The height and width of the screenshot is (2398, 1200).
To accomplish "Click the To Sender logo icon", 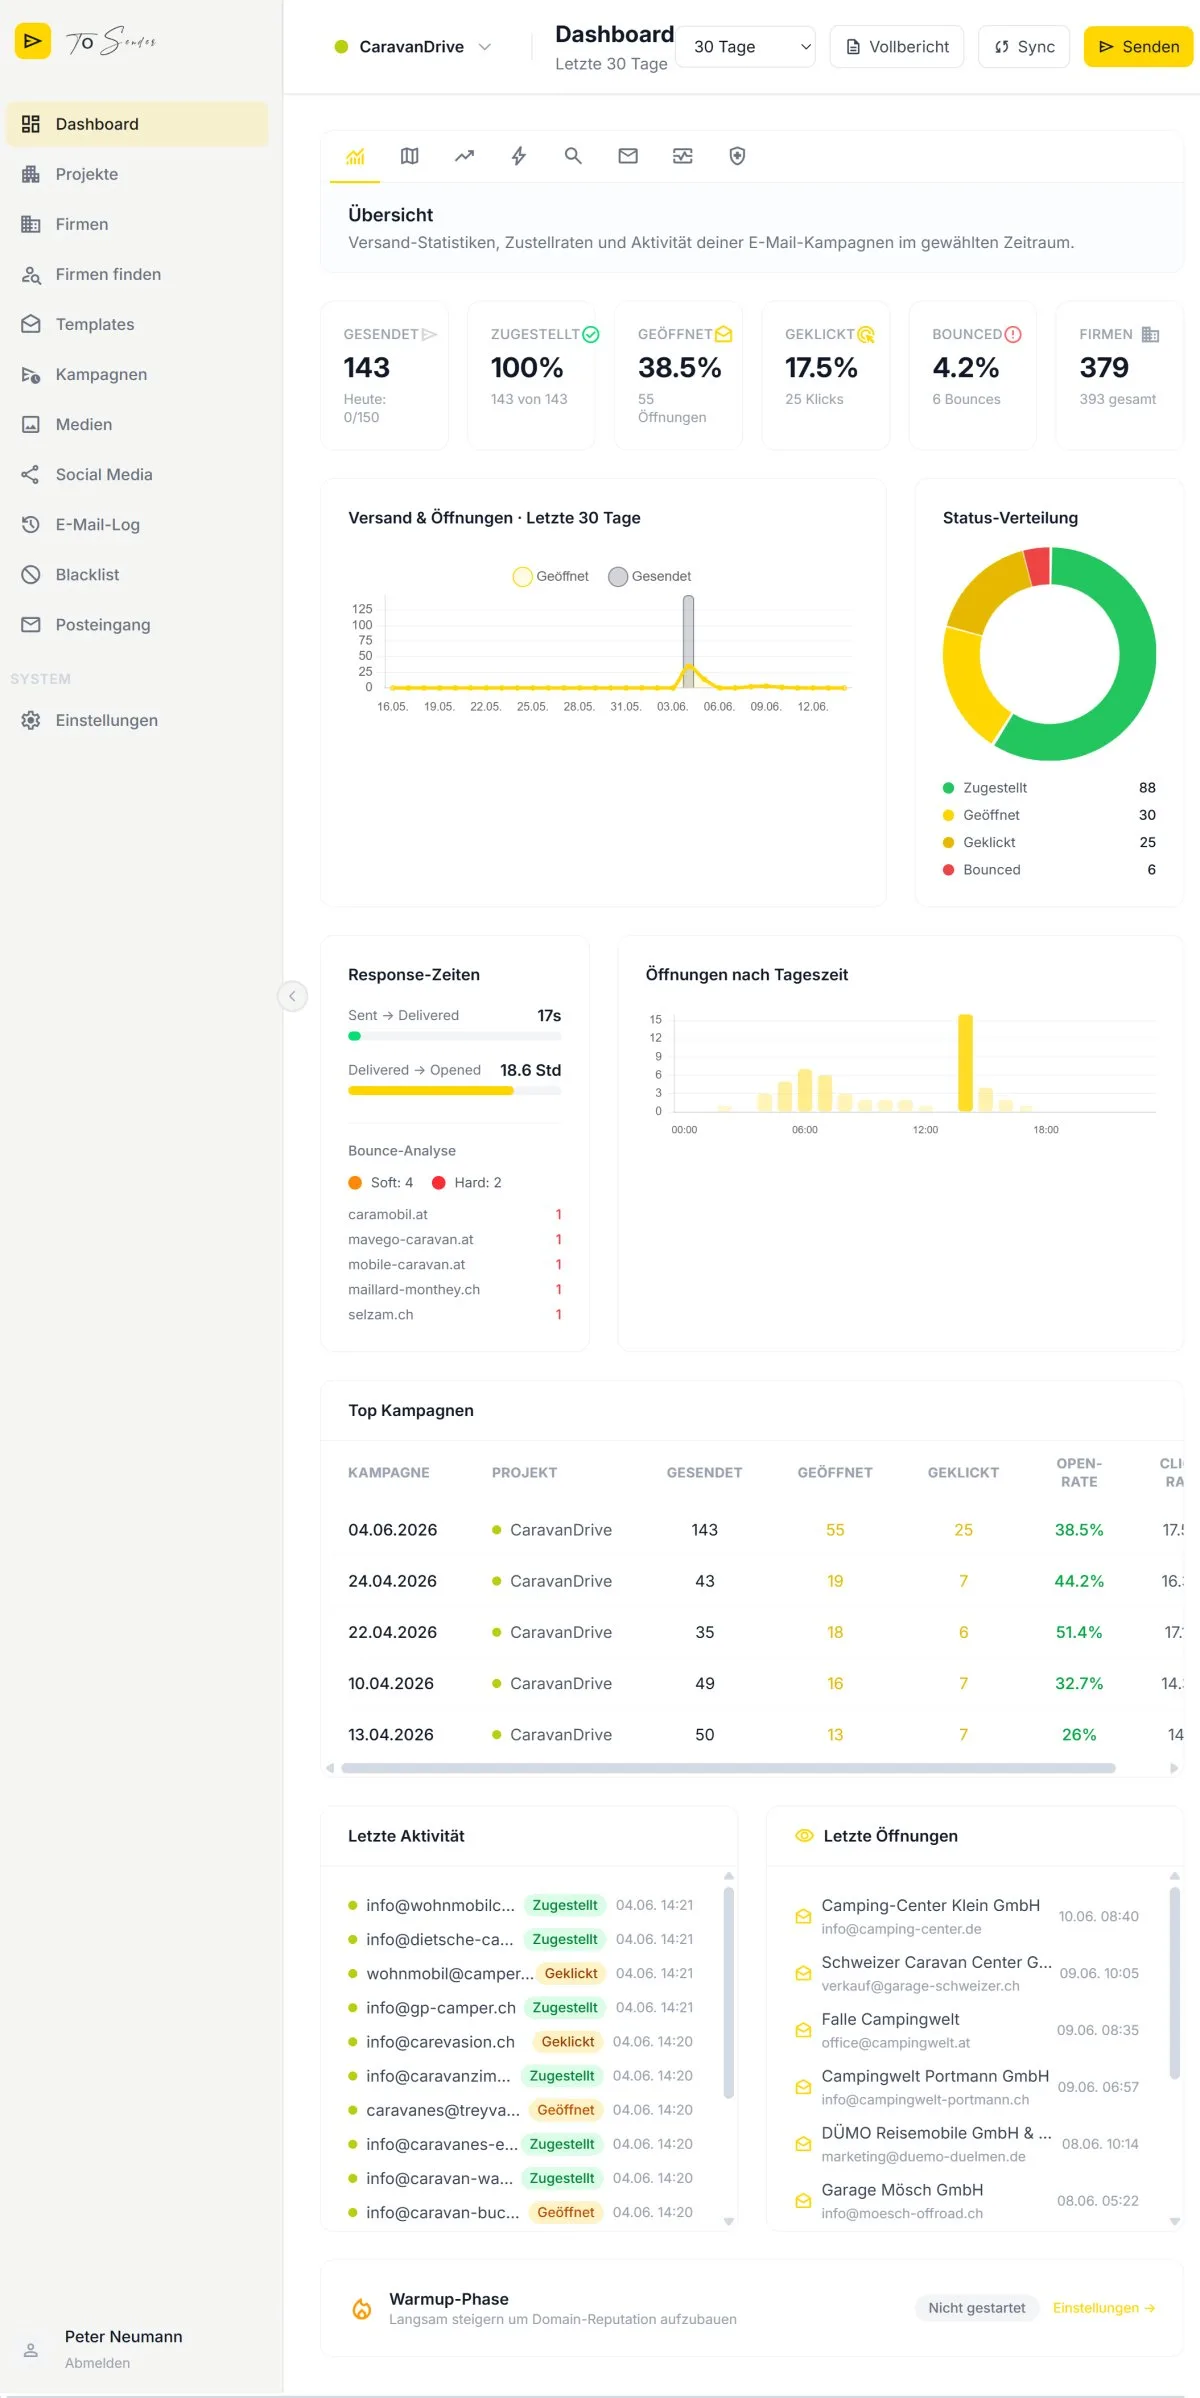I will (x=32, y=41).
